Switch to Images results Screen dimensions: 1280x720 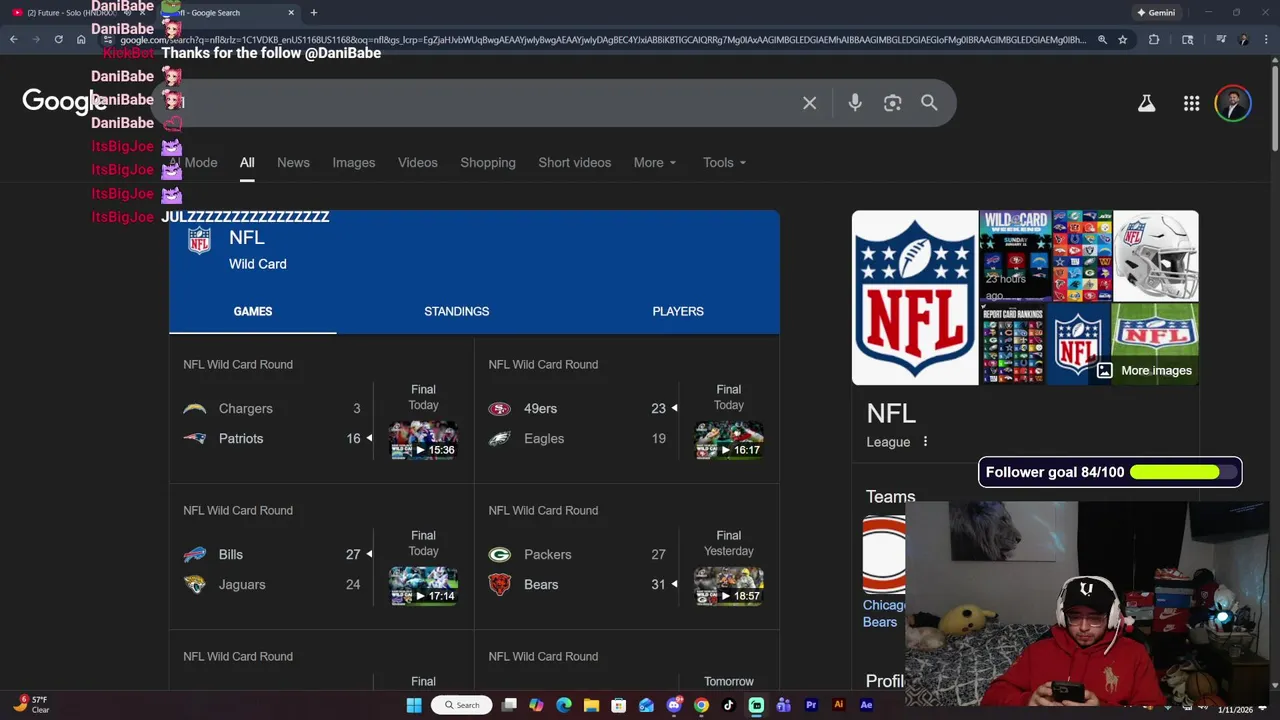coord(354,163)
